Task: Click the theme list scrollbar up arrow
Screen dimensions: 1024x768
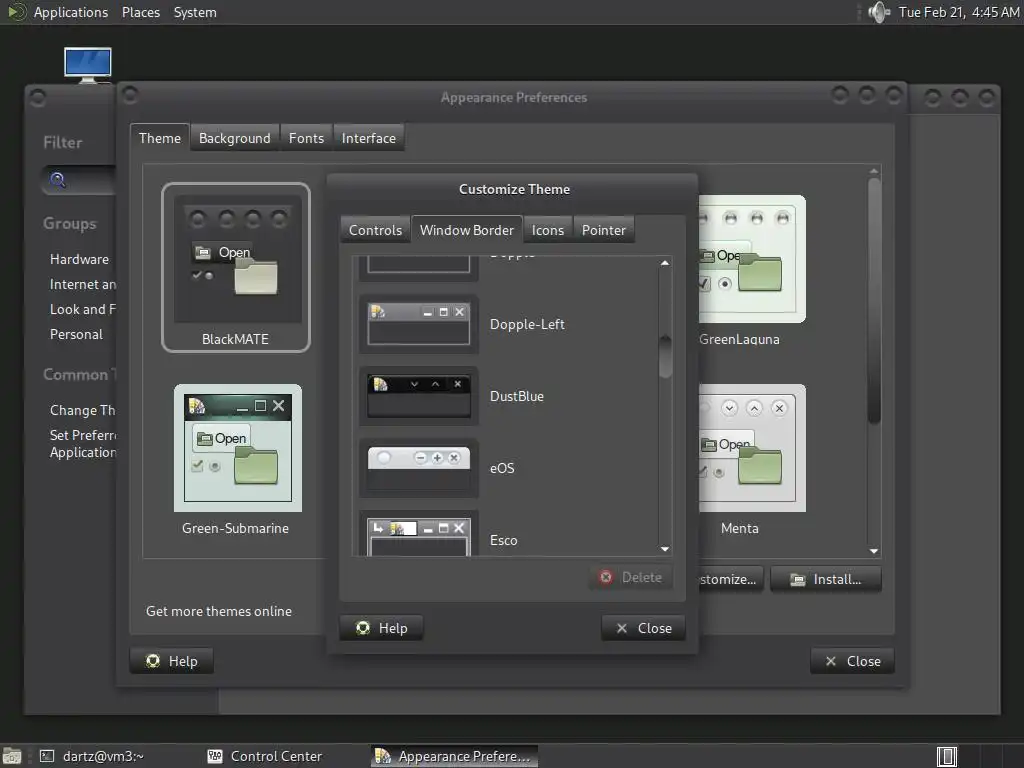Action: point(874,172)
